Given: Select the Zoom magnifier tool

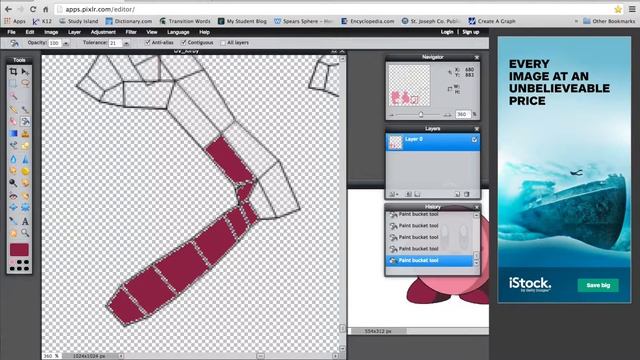Looking at the screenshot, I should 25,233.
